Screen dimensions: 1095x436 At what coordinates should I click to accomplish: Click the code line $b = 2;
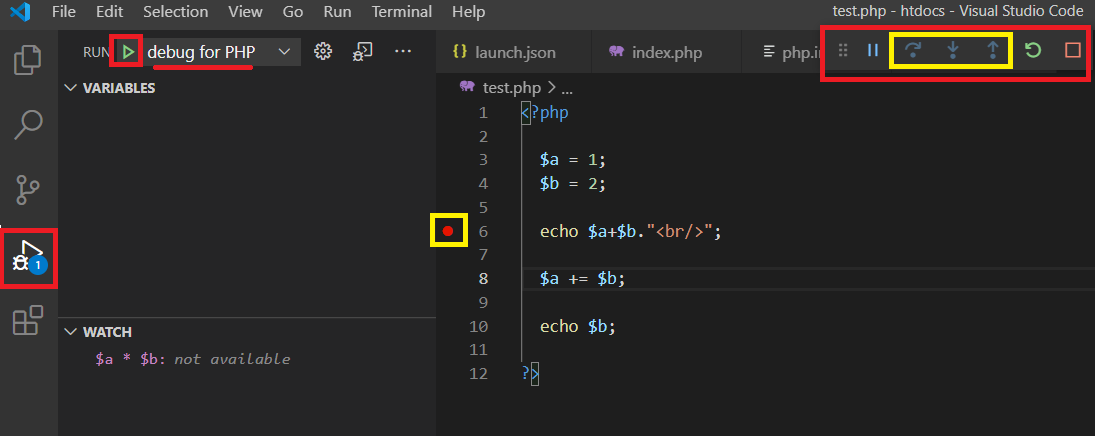point(573,184)
